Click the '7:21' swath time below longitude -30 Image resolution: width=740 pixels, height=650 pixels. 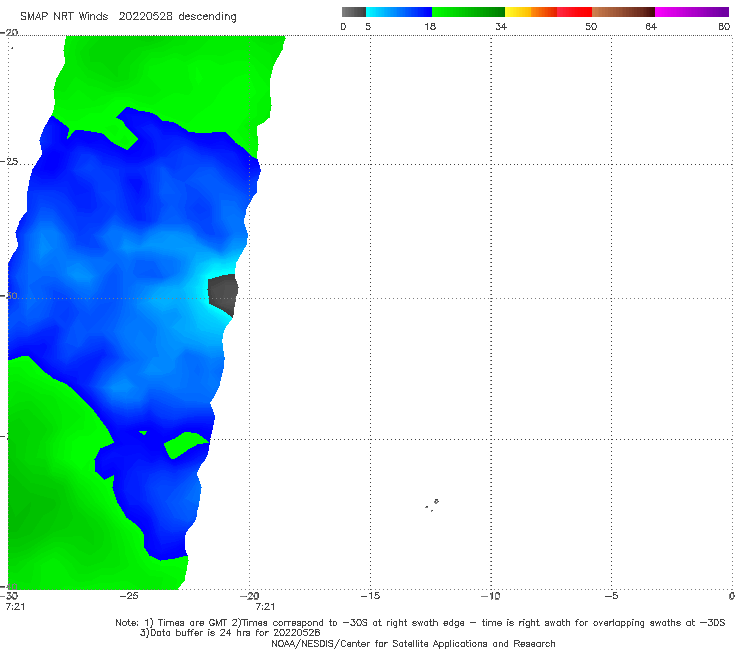coord(15,607)
